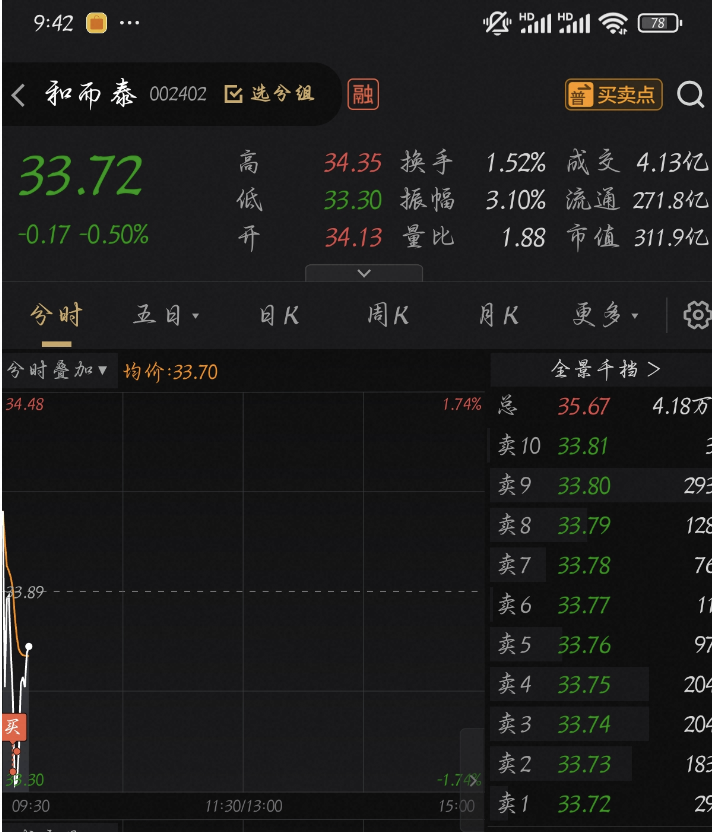This screenshot has height=832, width=712.
Task: Tap the turnover rate 1.52%
Action: [x=516, y=163]
